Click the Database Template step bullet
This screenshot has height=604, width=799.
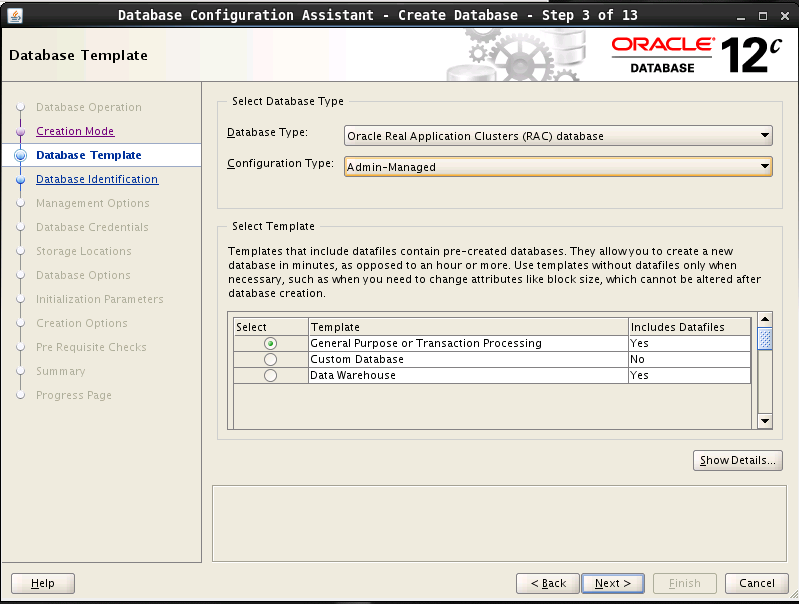coord(19,156)
